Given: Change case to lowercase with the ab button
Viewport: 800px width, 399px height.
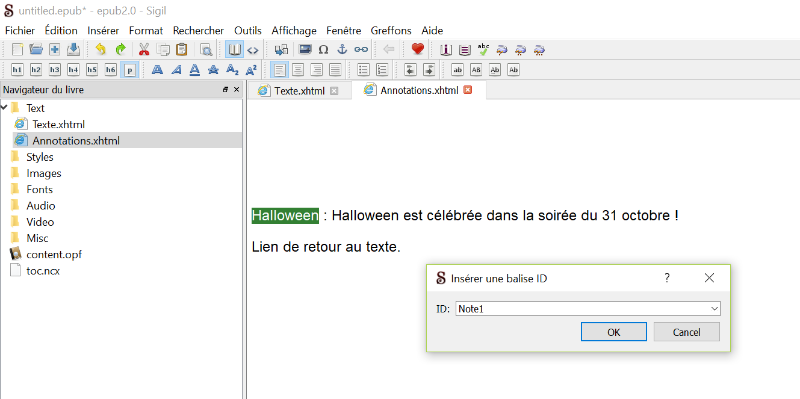Looking at the screenshot, I should coord(458,69).
